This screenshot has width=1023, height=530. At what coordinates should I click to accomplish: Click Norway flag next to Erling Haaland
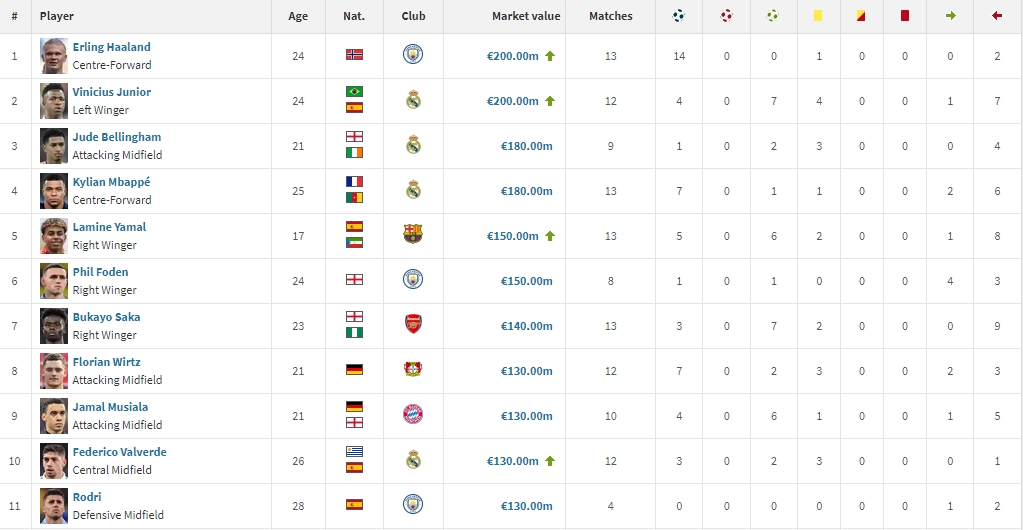click(353, 55)
